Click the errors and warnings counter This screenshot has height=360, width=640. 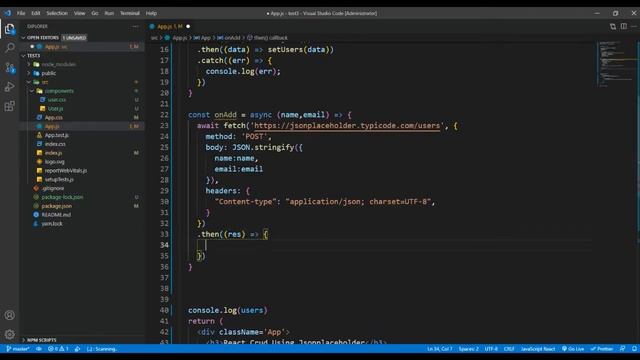58,349
